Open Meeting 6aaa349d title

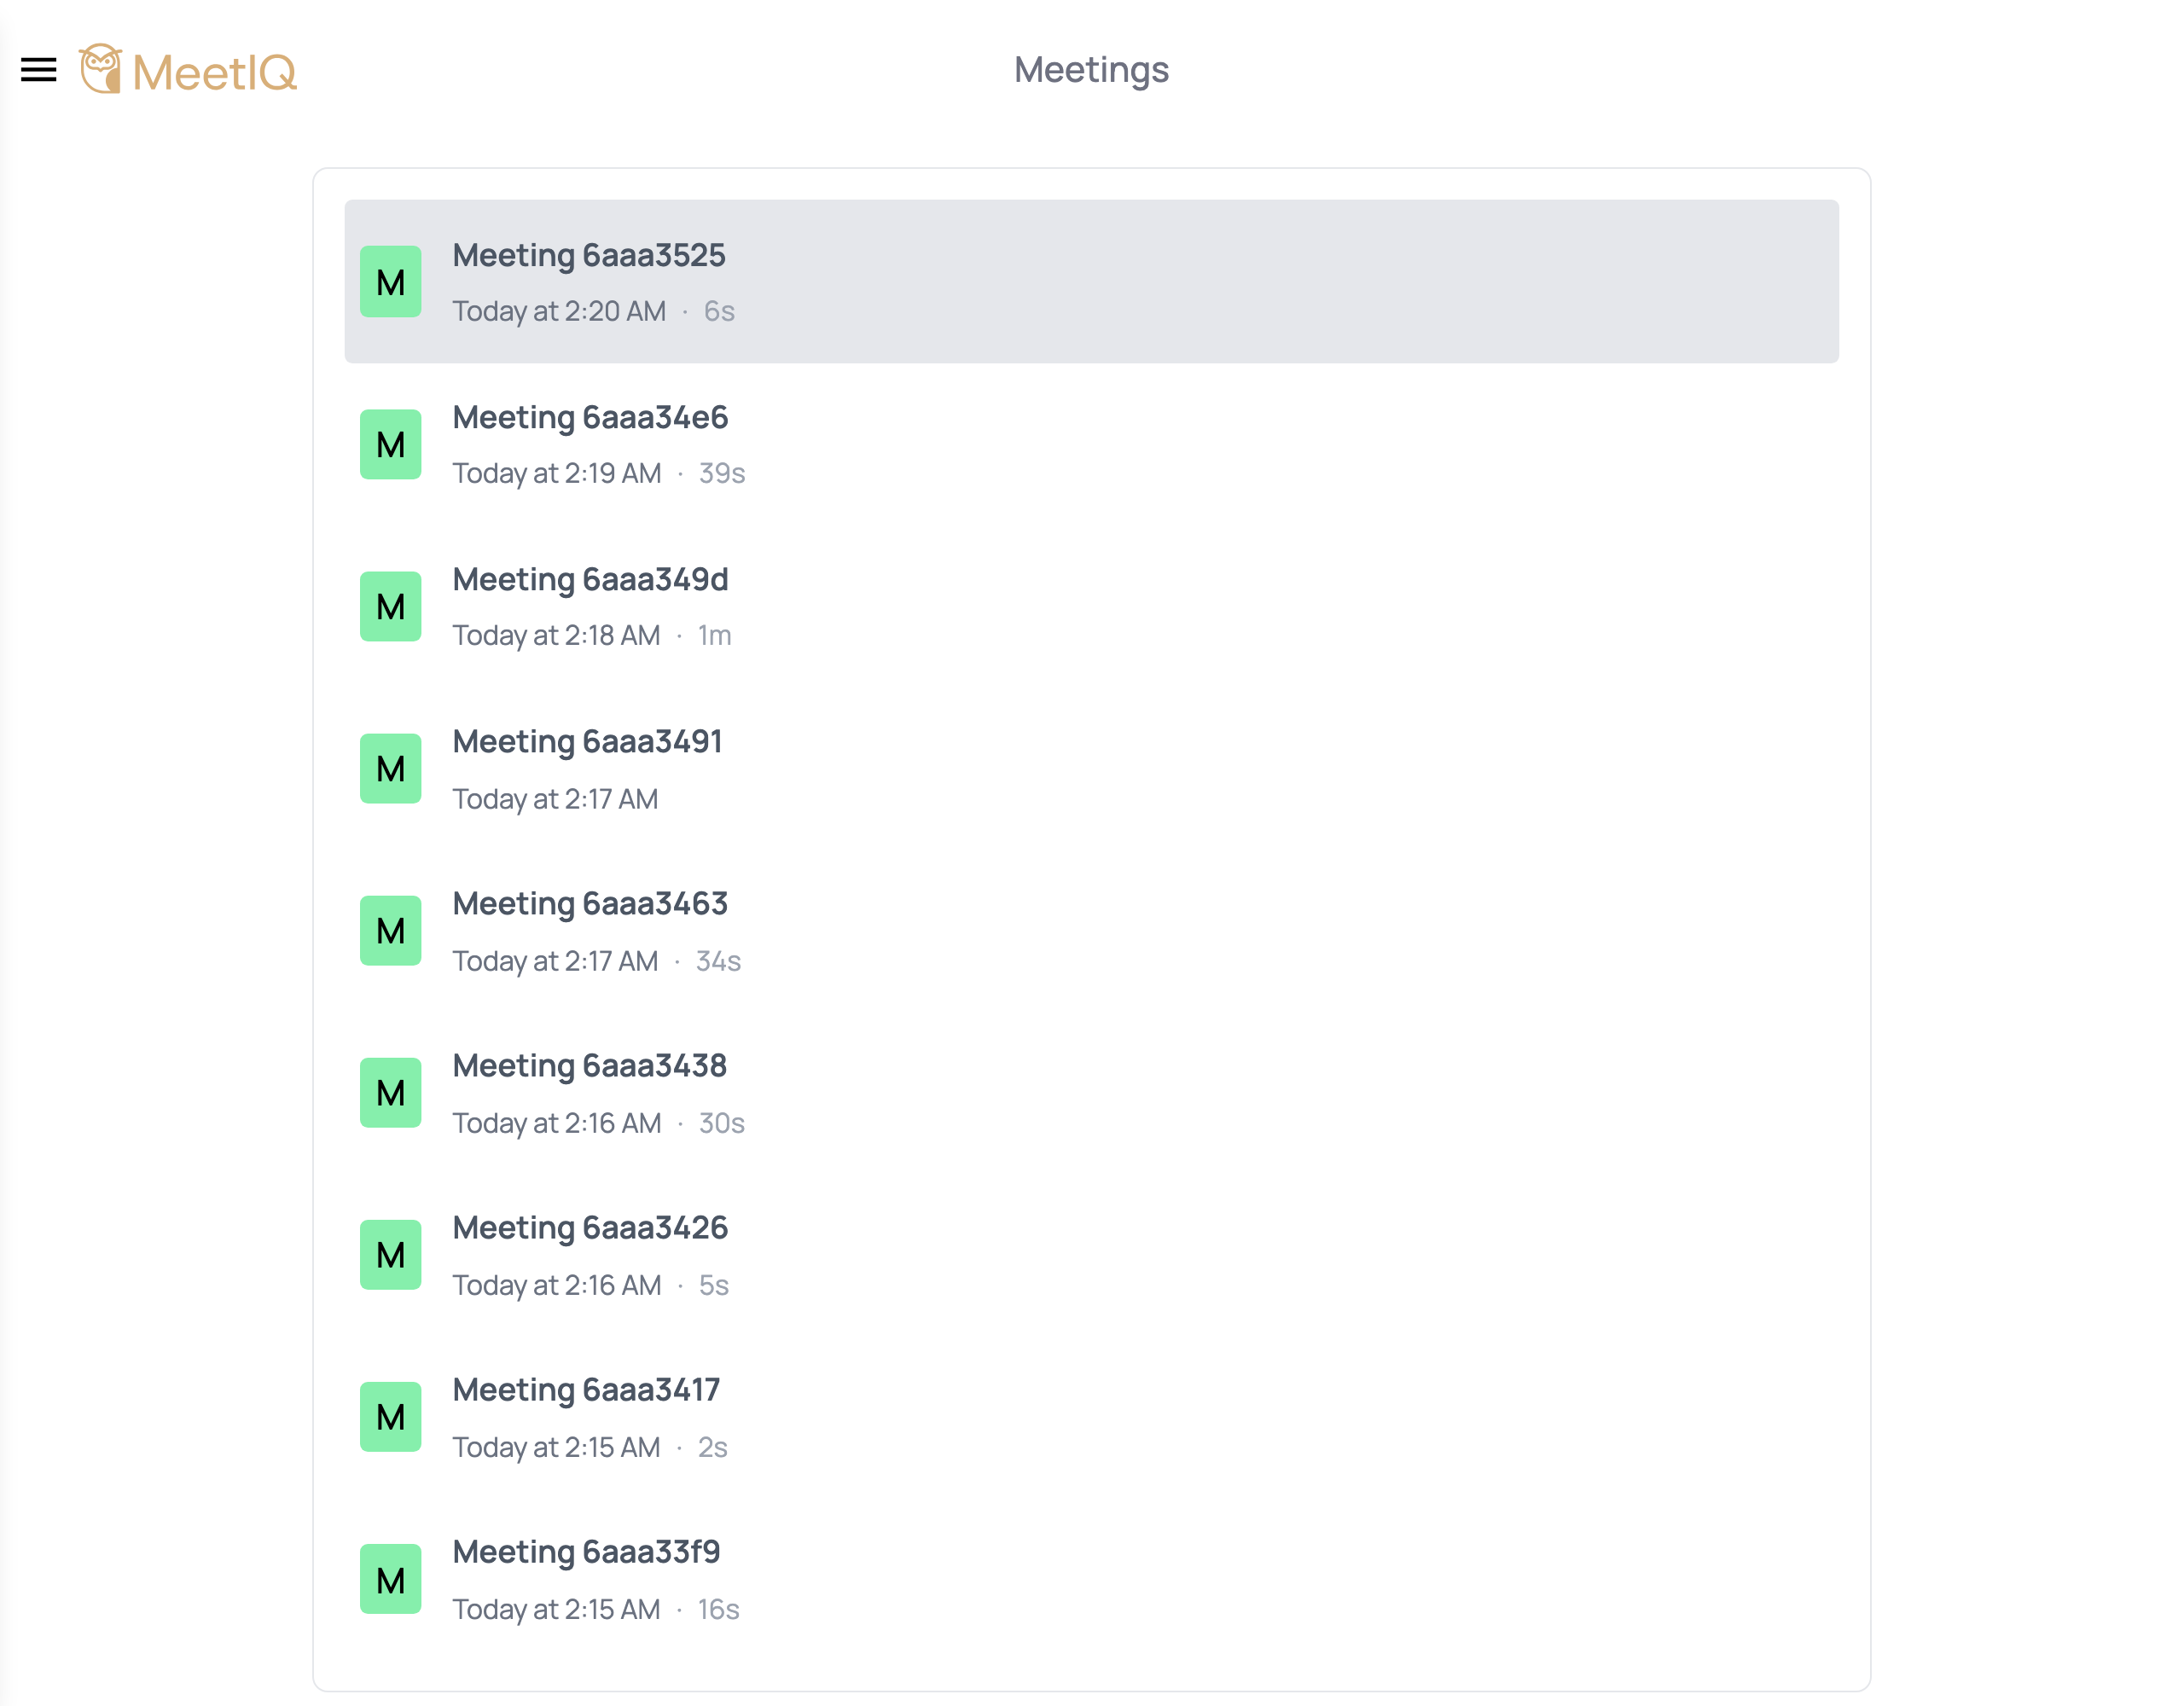(x=590, y=579)
